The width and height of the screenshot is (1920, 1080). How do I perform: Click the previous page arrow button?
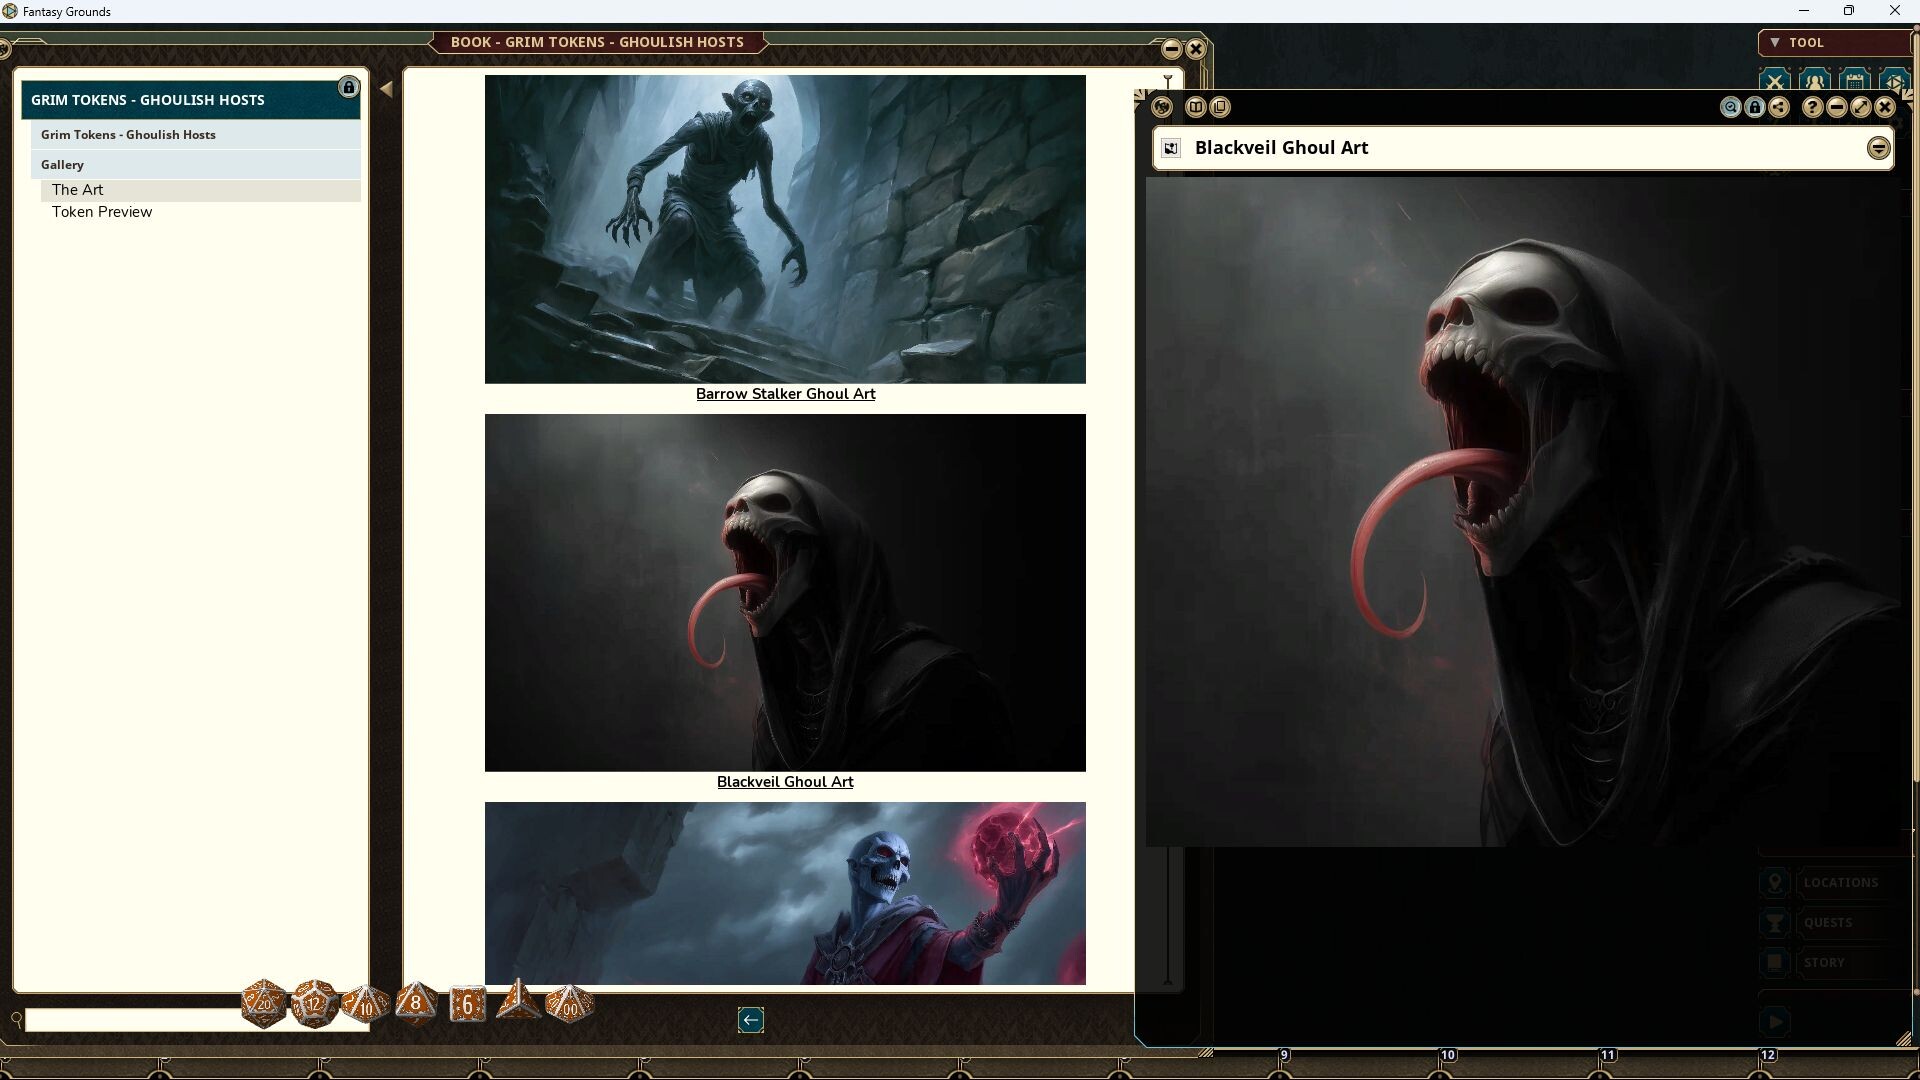[751, 1019]
